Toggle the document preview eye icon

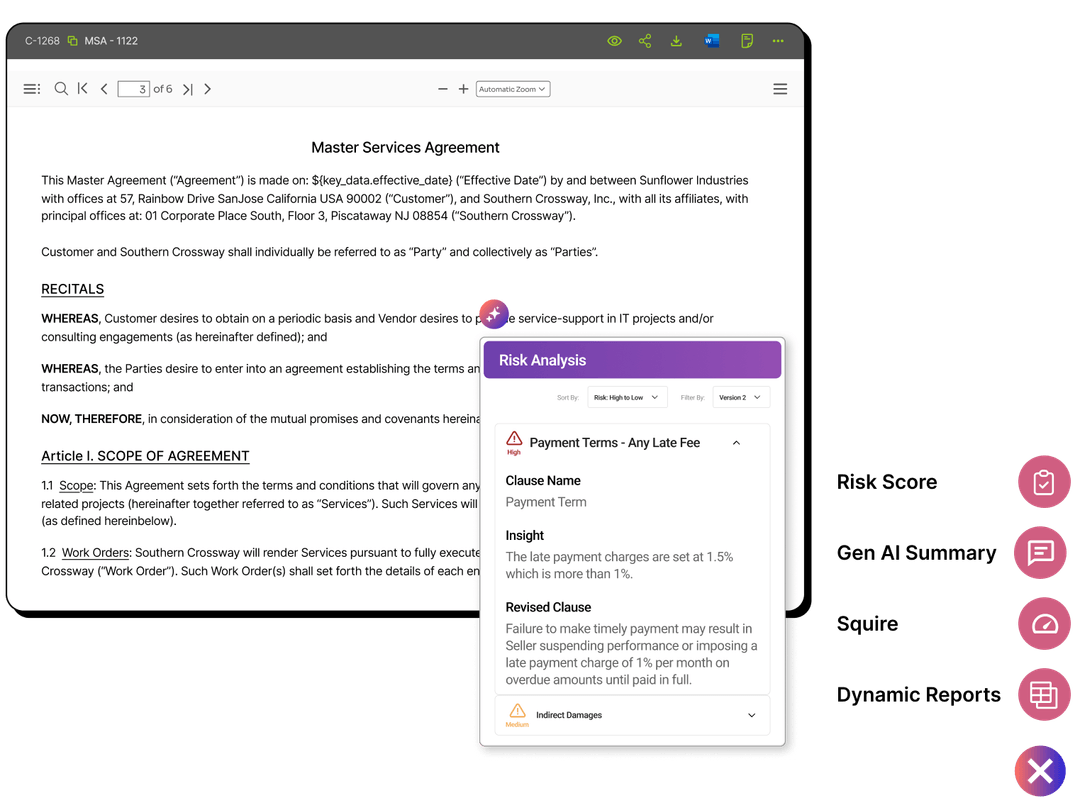click(x=615, y=41)
